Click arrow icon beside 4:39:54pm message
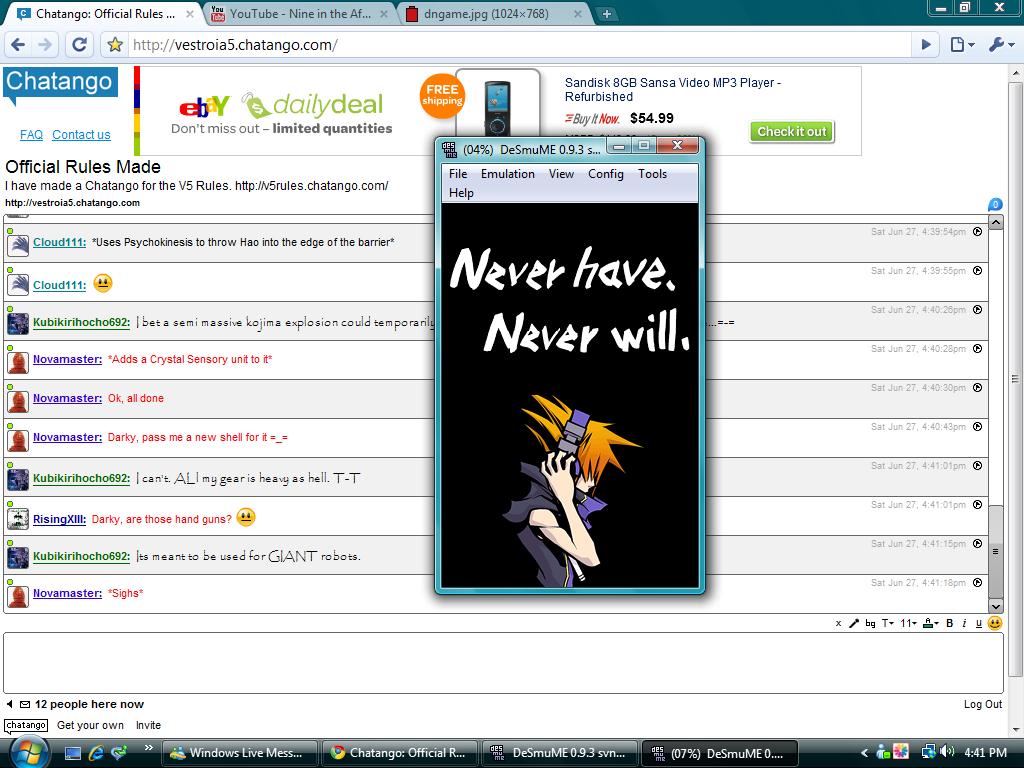 [978, 231]
